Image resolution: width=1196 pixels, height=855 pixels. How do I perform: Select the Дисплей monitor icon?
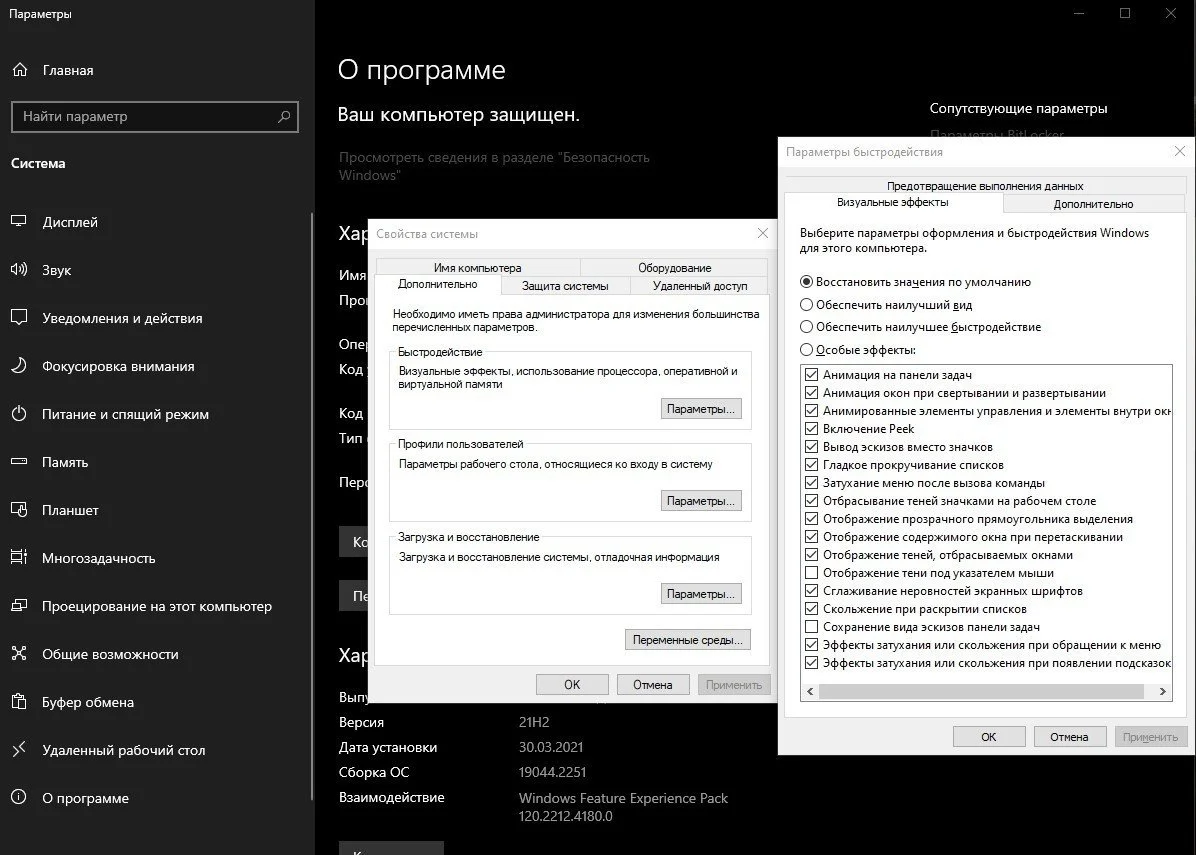[x=19, y=221]
